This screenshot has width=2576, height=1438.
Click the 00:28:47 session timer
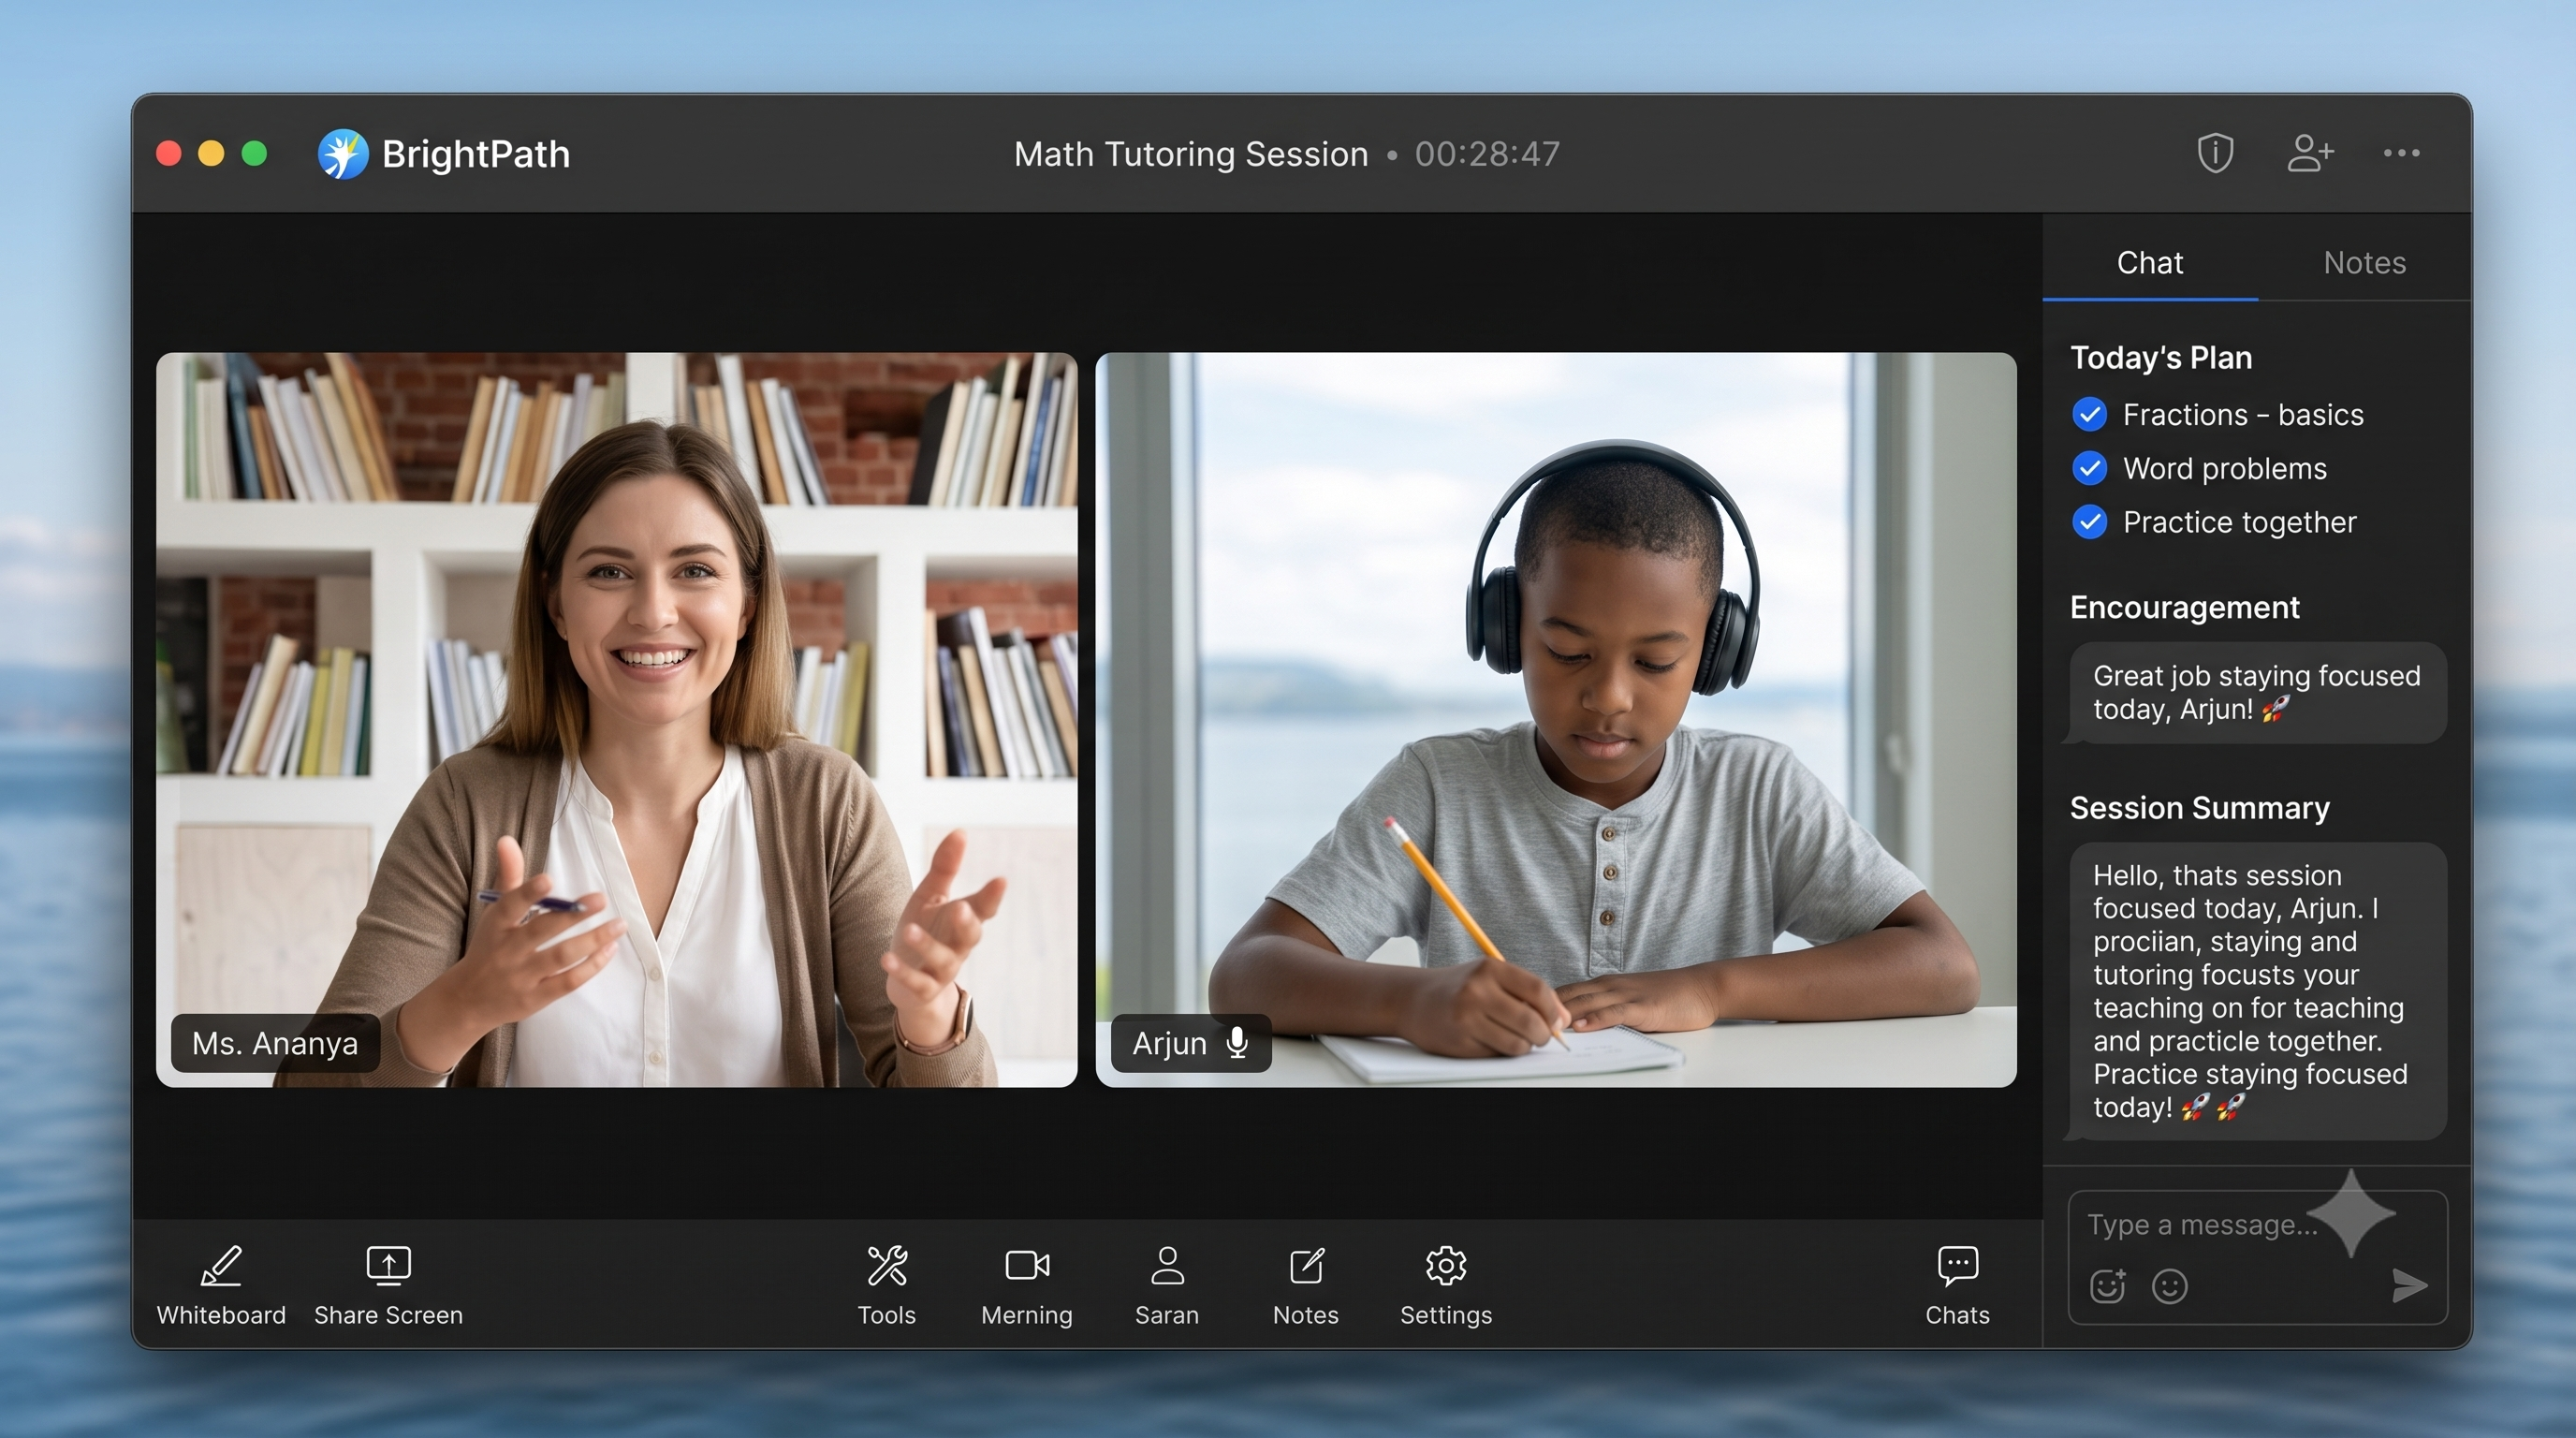[1487, 154]
